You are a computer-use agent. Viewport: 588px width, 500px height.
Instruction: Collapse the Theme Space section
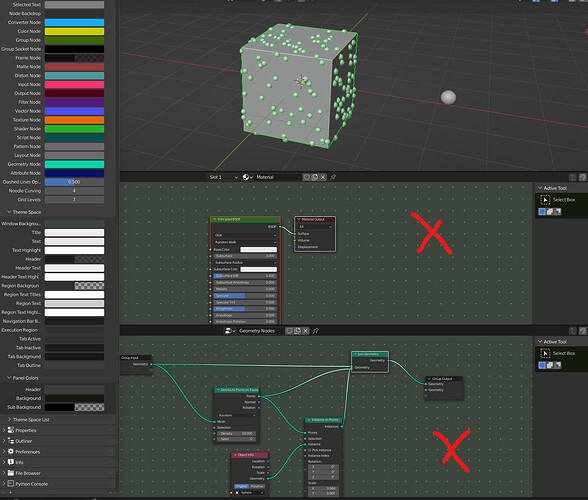(x=9, y=212)
